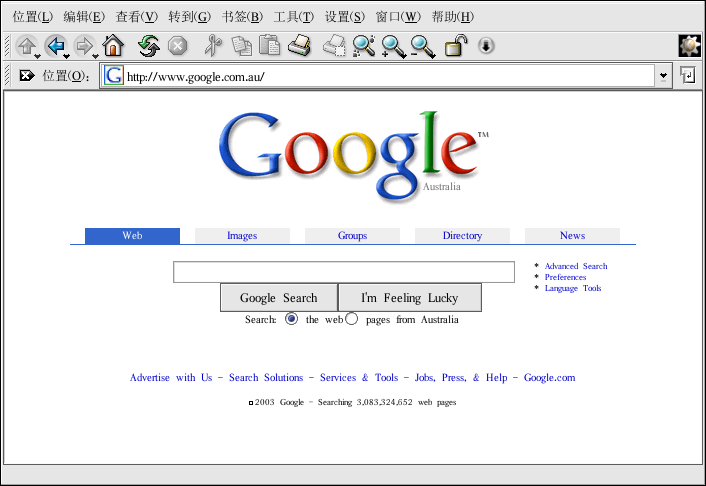Open the Back button history dropdown arrow
The height and width of the screenshot is (486, 706).
click(66, 56)
